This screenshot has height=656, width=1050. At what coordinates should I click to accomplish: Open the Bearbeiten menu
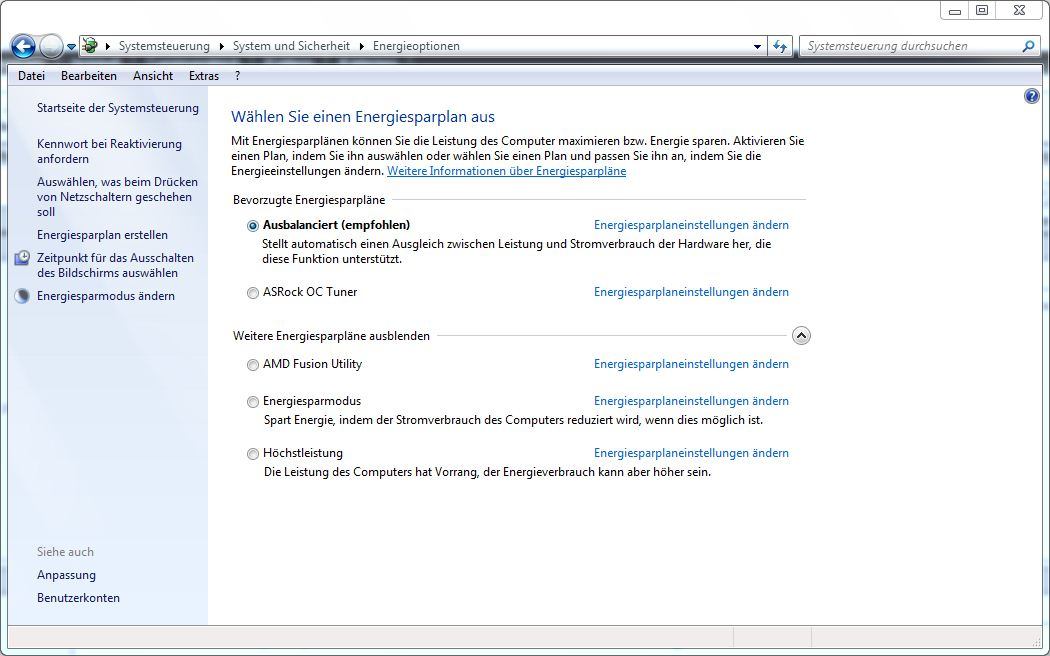click(89, 76)
